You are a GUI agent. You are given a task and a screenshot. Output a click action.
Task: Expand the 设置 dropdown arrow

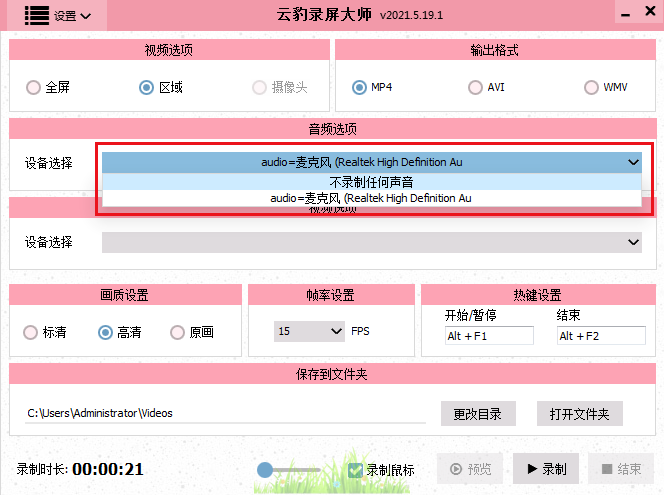point(86,17)
